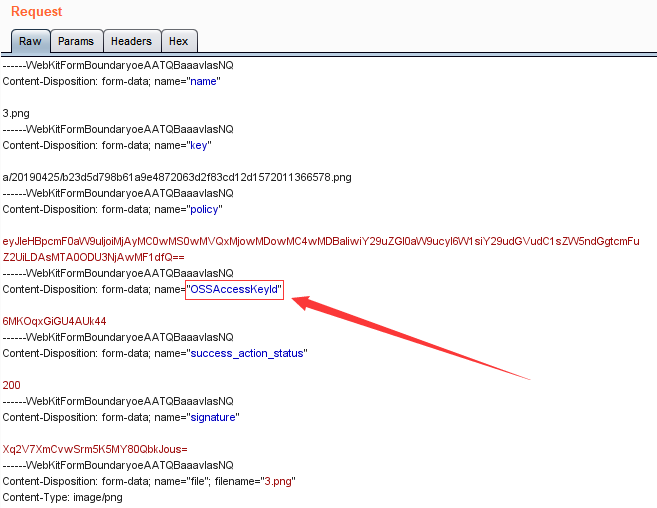Image resolution: width=657 pixels, height=508 pixels.
Task: Click the signature field name
Action: tap(213, 417)
